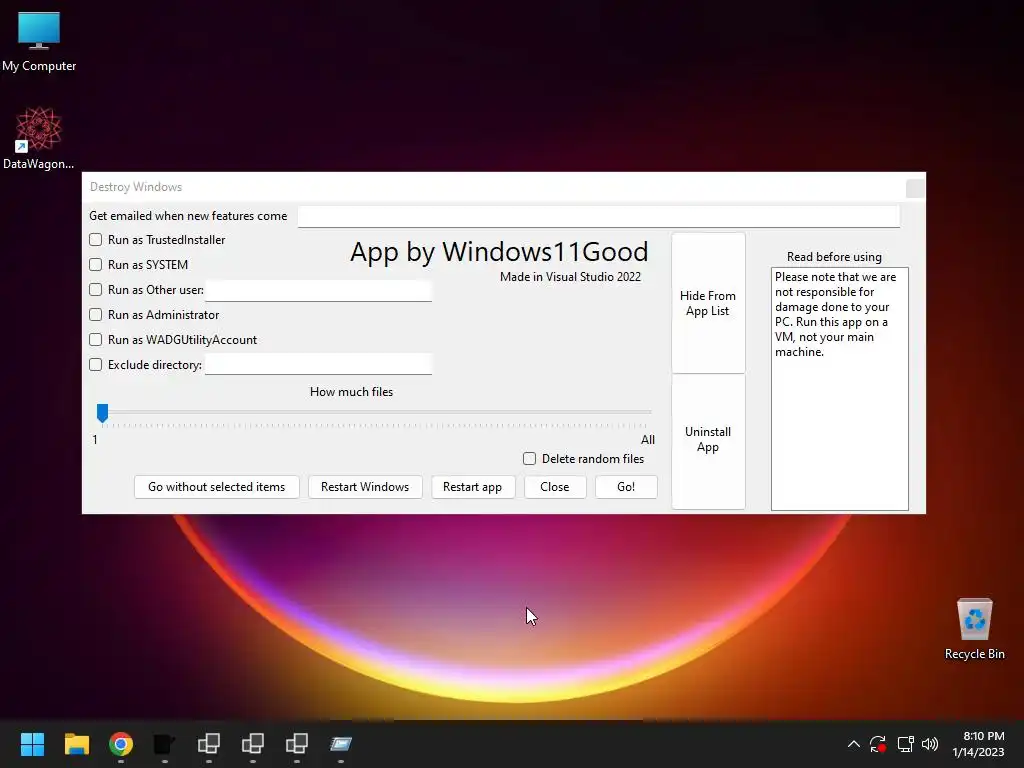
Task: Open the Windows Start menu
Action: click(32, 744)
